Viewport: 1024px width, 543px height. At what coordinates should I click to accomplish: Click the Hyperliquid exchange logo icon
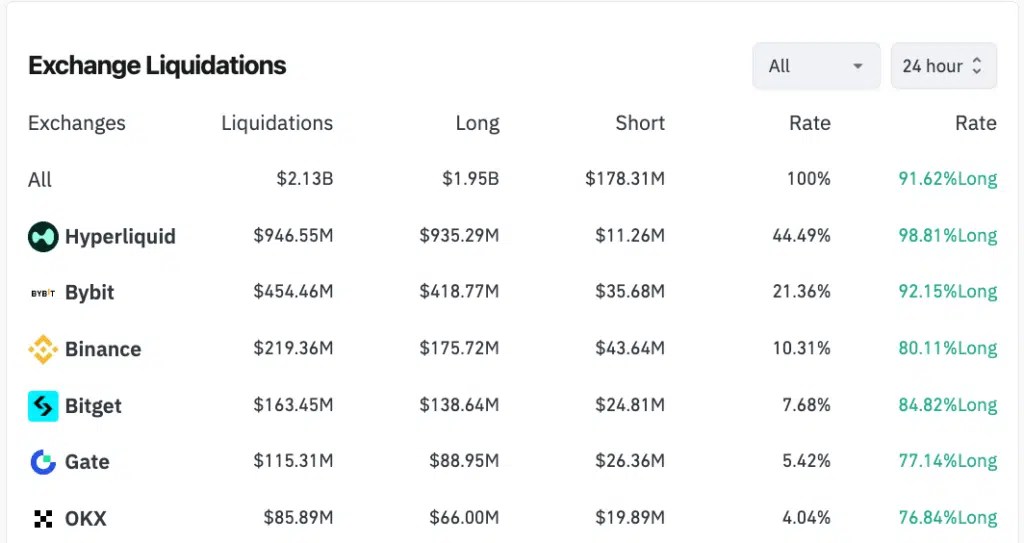click(x=43, y=236)
